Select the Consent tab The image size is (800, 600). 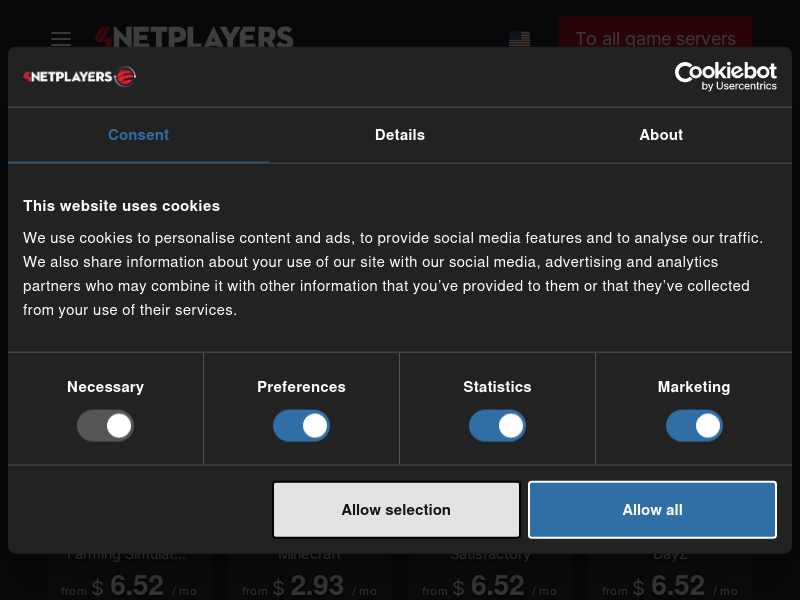click(138, 135)
